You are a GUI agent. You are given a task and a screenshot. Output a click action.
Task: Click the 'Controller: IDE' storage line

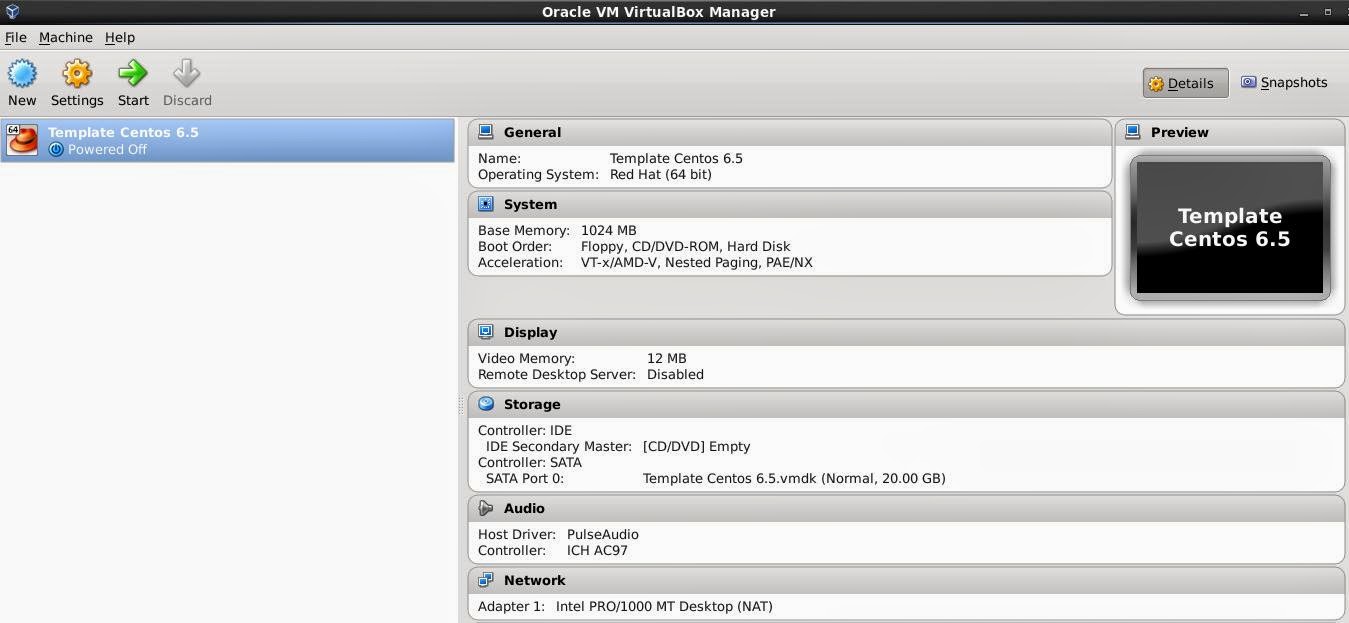click(525, 430)
